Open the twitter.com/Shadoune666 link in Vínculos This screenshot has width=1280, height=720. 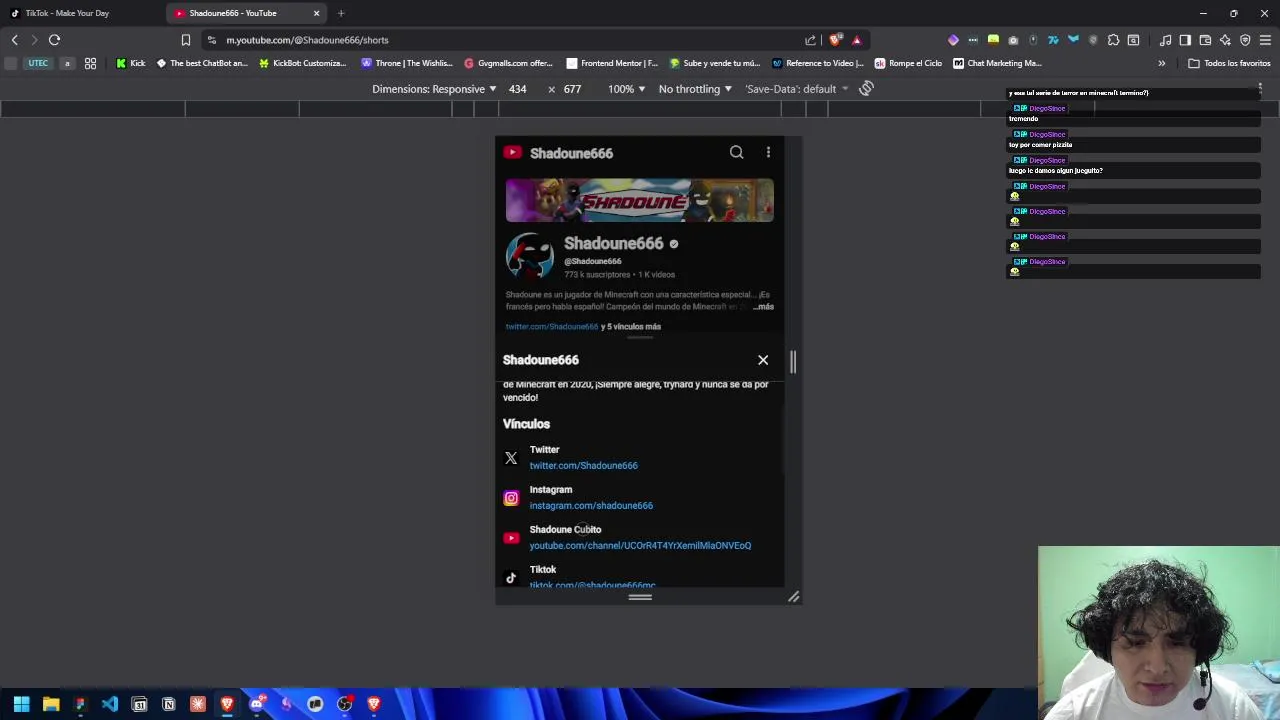click(x=583, y=466)
